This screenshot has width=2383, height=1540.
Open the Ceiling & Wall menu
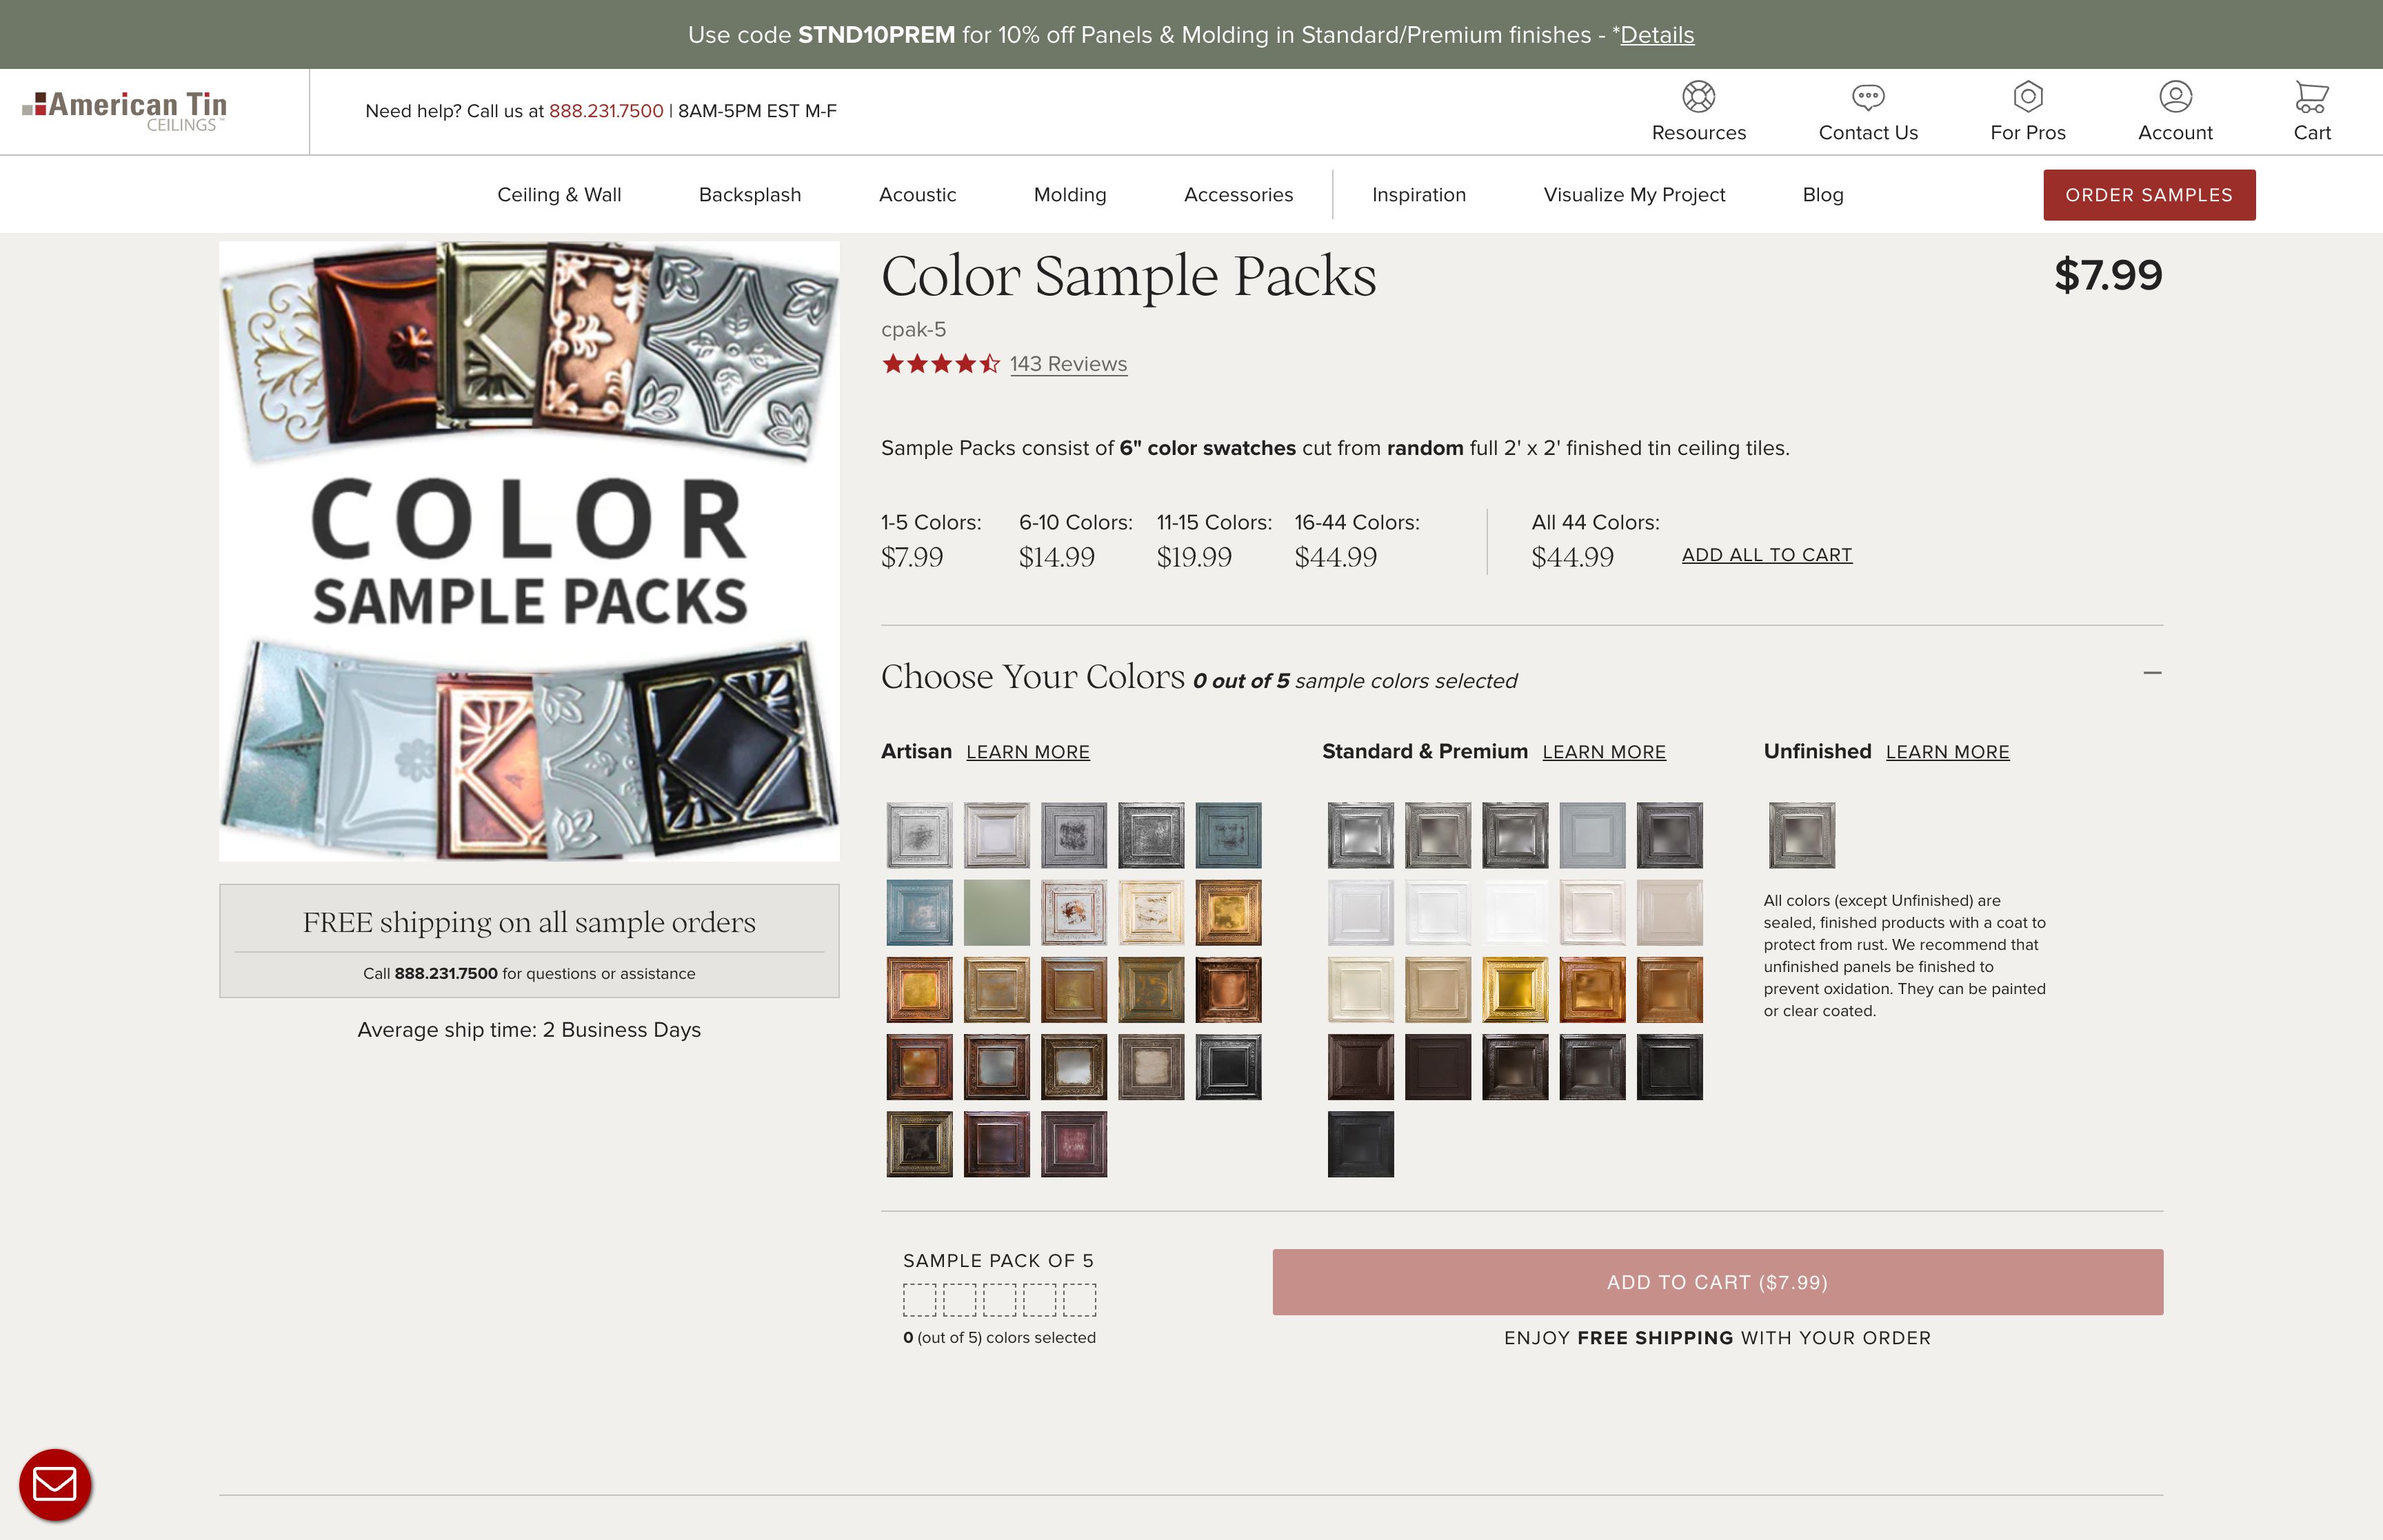pyautogui.click(x=559, y=195)
